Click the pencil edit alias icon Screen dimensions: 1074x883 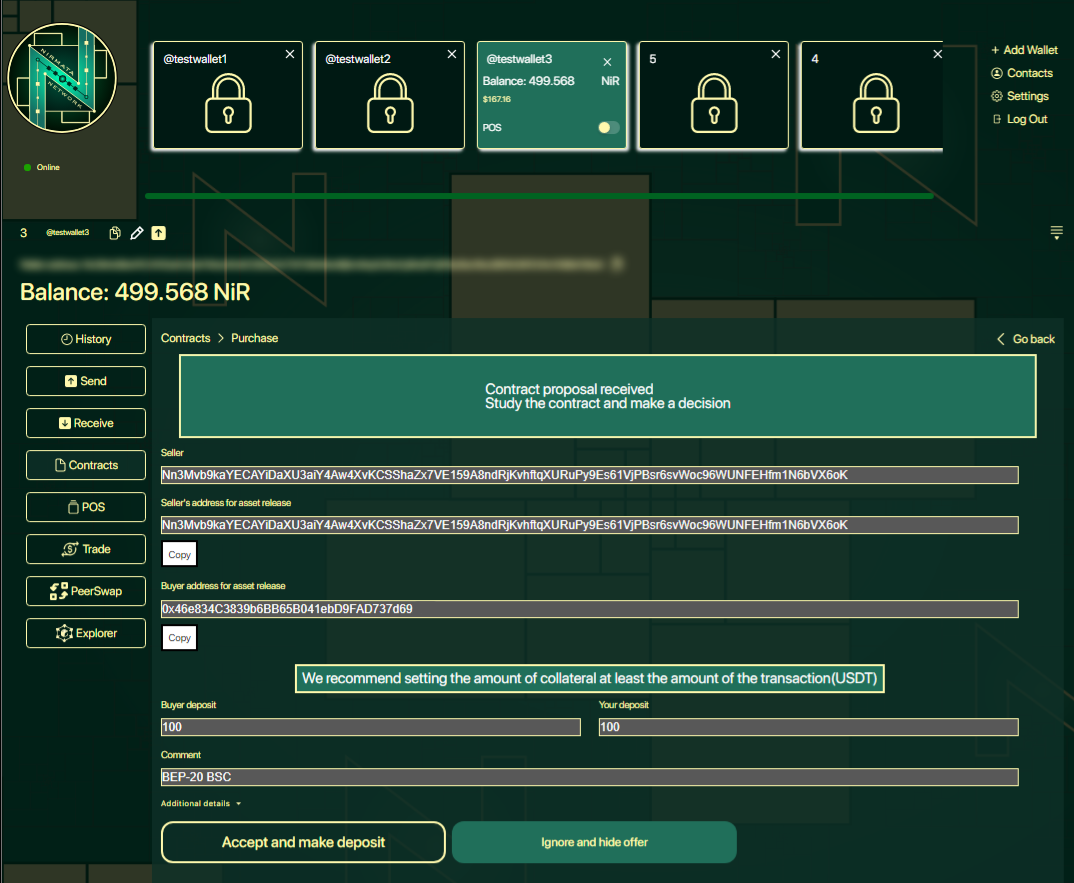coord(137,233)
